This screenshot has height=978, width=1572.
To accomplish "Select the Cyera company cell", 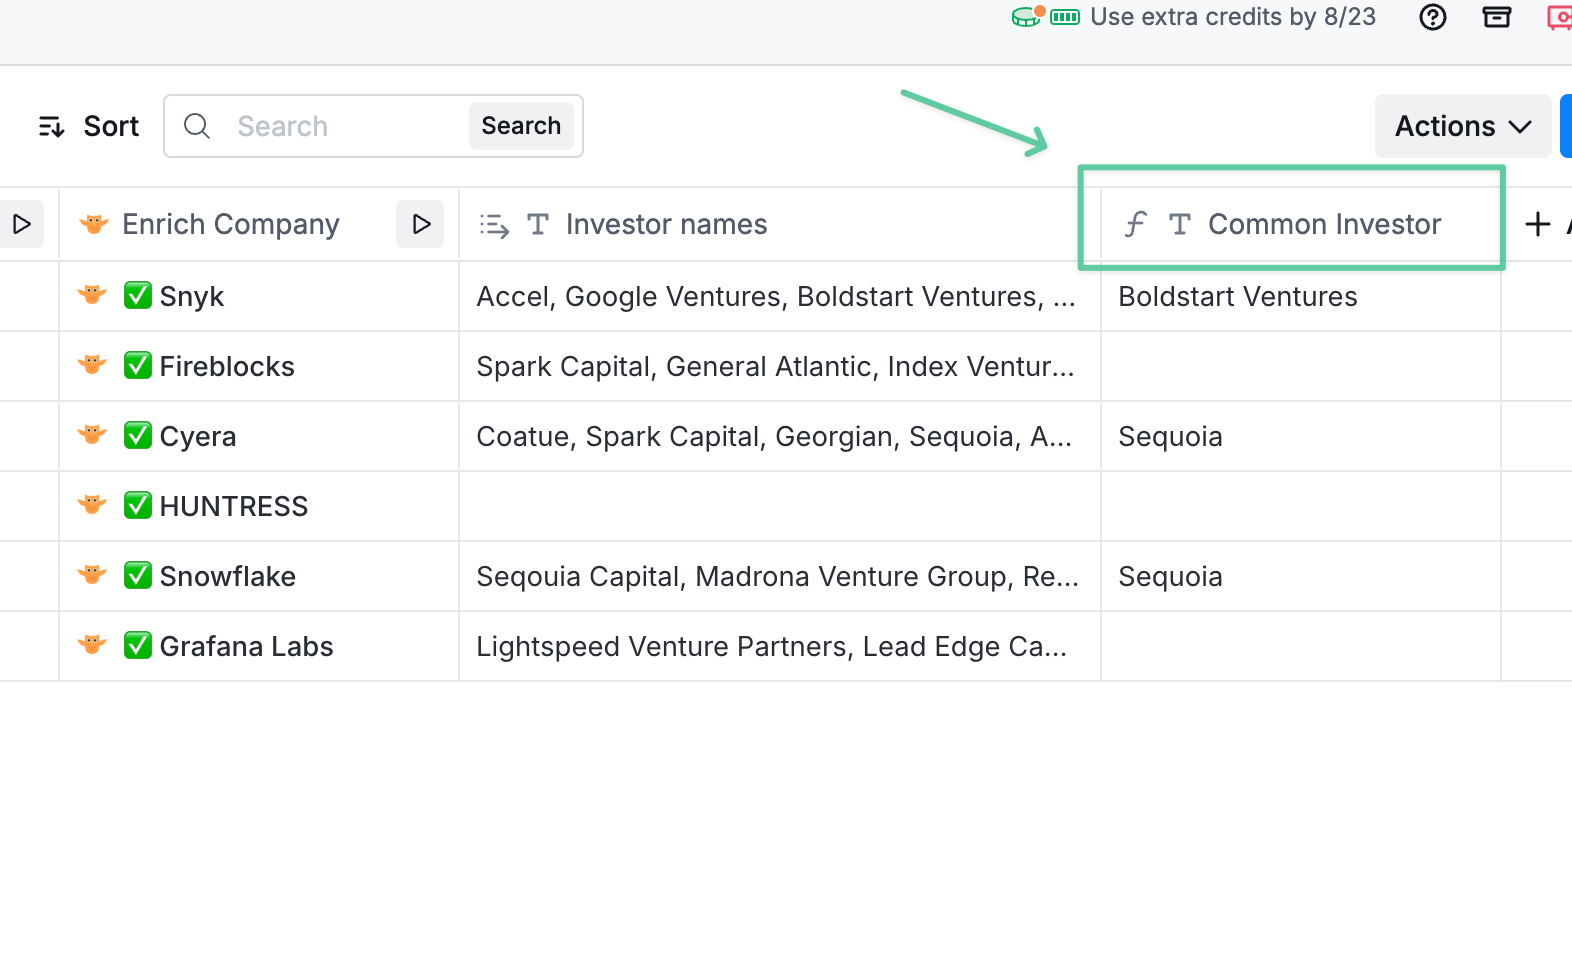I will coord(259,436).
